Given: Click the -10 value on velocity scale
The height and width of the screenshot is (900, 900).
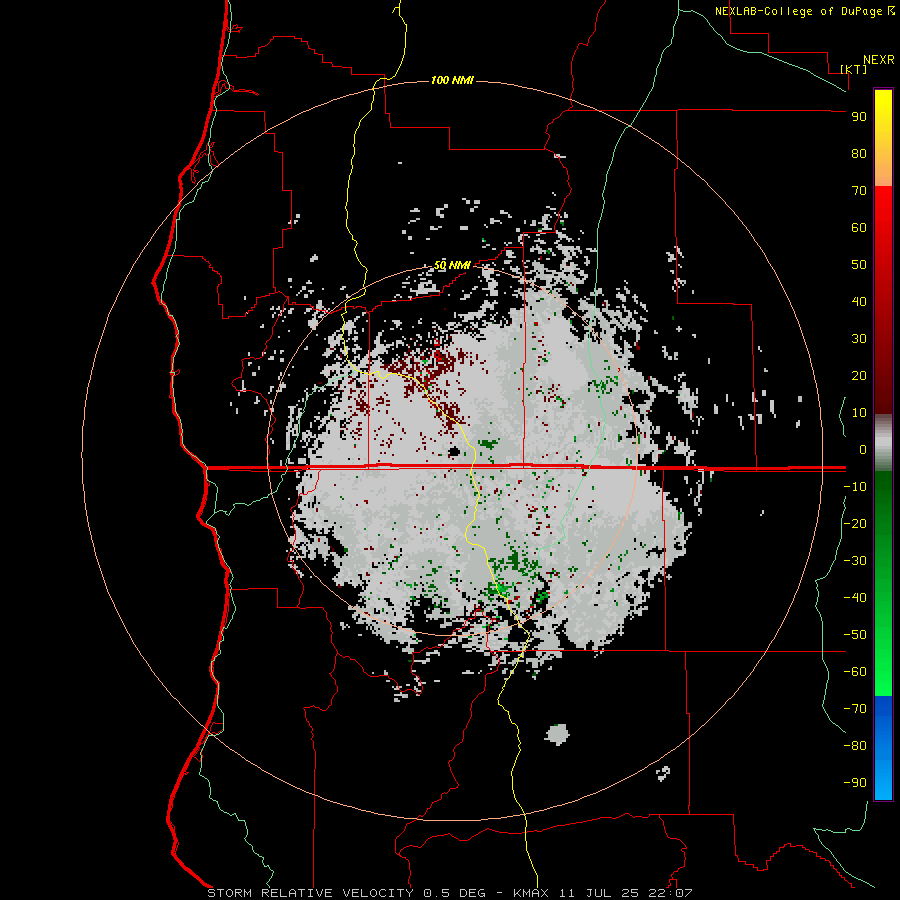Looking at the screenshot, I should tap(855, 487).
